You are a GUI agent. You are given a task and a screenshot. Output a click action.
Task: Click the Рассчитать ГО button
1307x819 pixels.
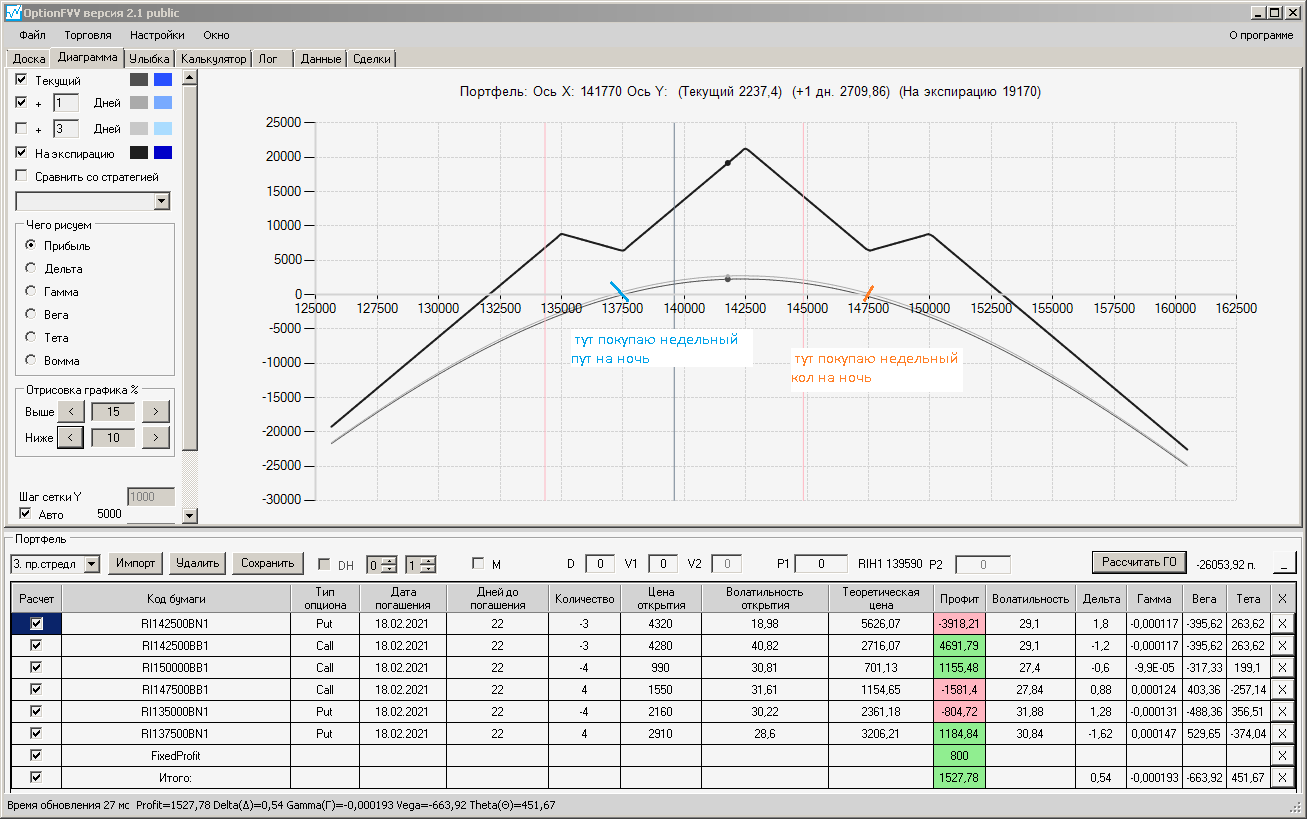pyautogui.click(x=1139, y=562)
